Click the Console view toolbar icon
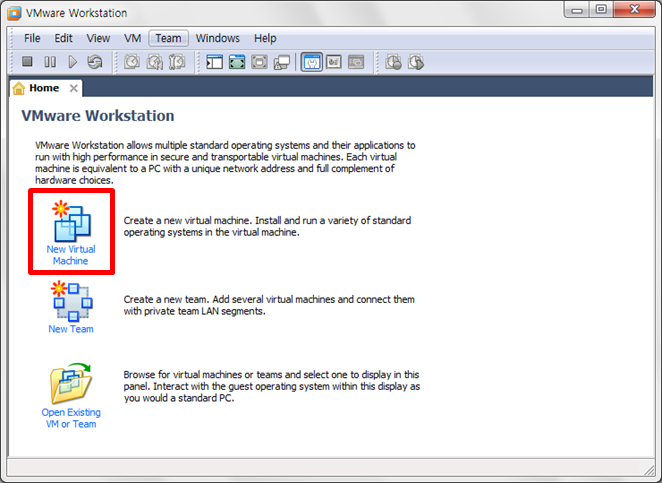Image resolution: width=662 pixels, height=483 pixels. click(356, 62)
